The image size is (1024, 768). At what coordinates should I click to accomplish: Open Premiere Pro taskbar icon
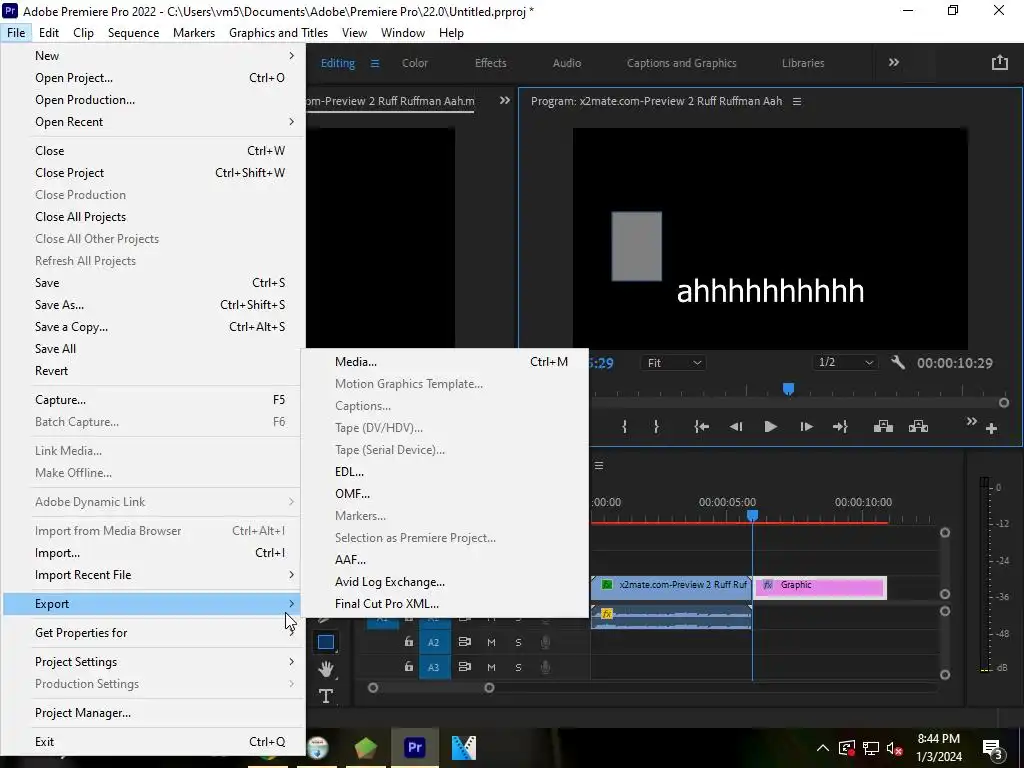[x=415, y=747]
